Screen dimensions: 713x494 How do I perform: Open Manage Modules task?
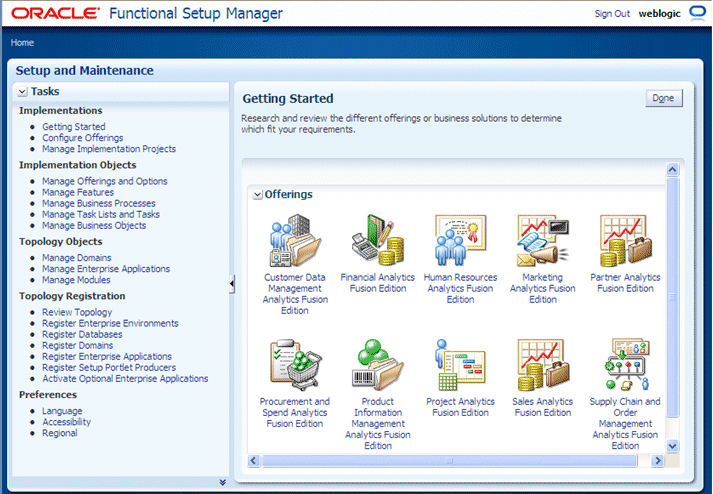tap(76, 280)
